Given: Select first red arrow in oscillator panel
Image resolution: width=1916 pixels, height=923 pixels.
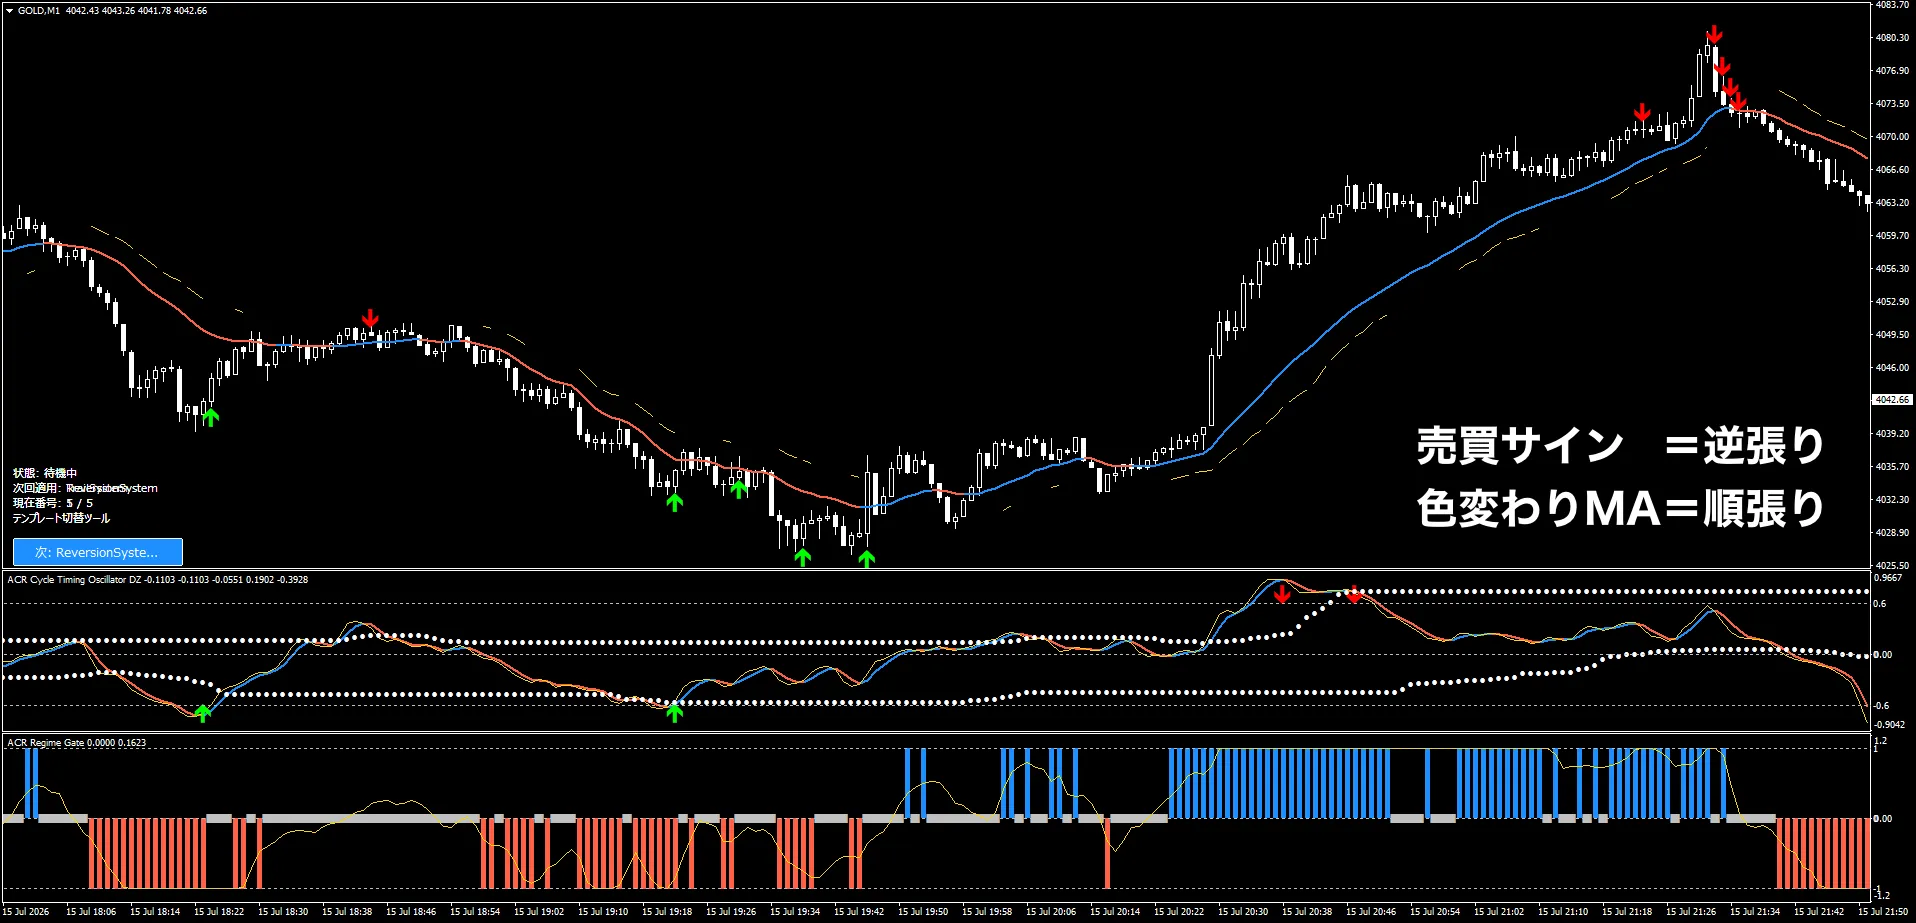Looking at the screenshot, I should (1282, 594).
